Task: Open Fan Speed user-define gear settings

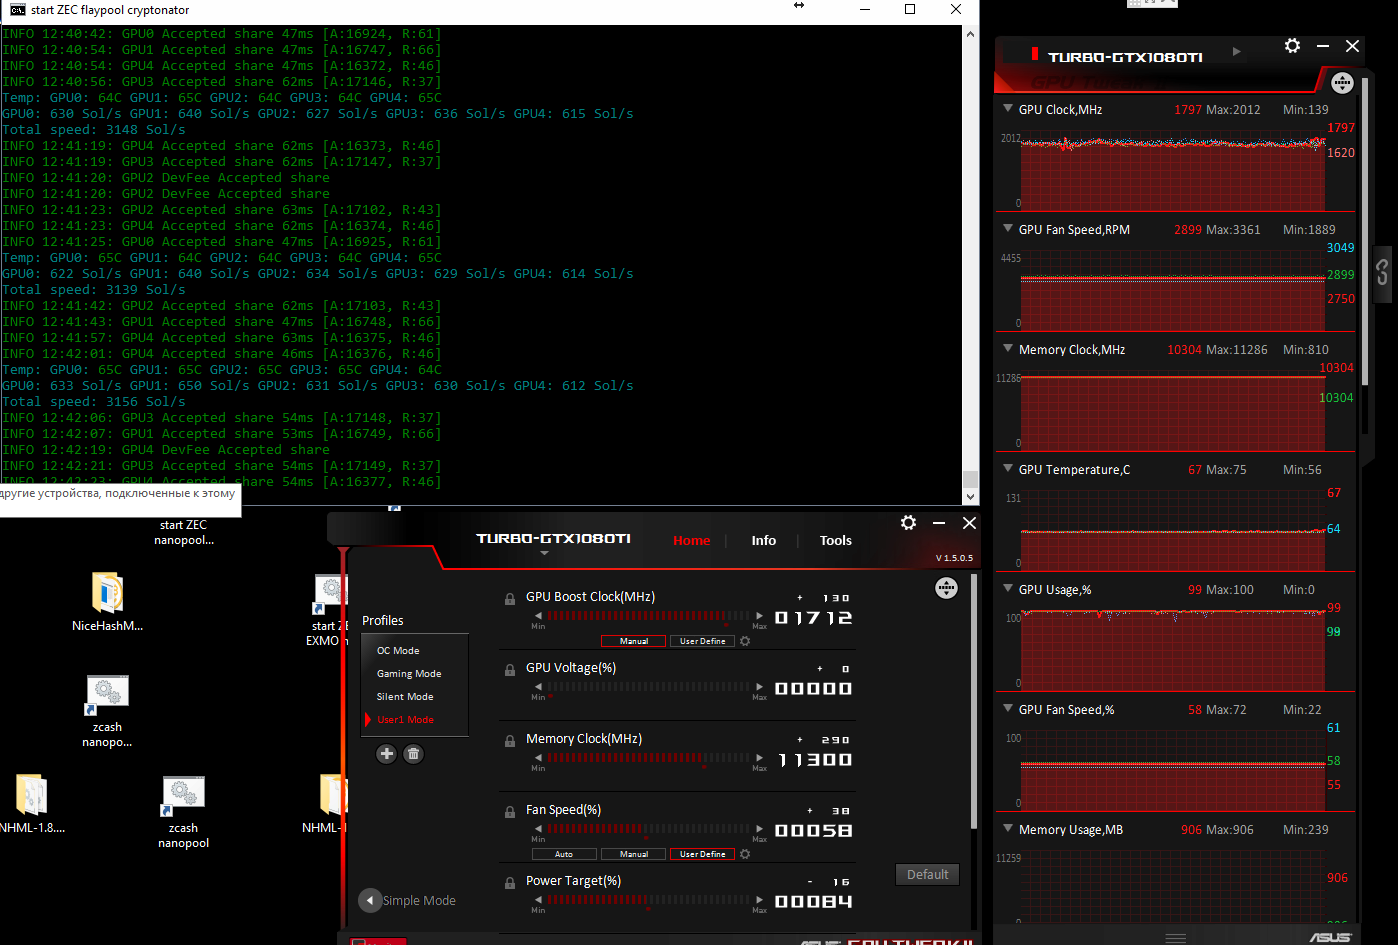Action: click(x=745, y=854)
